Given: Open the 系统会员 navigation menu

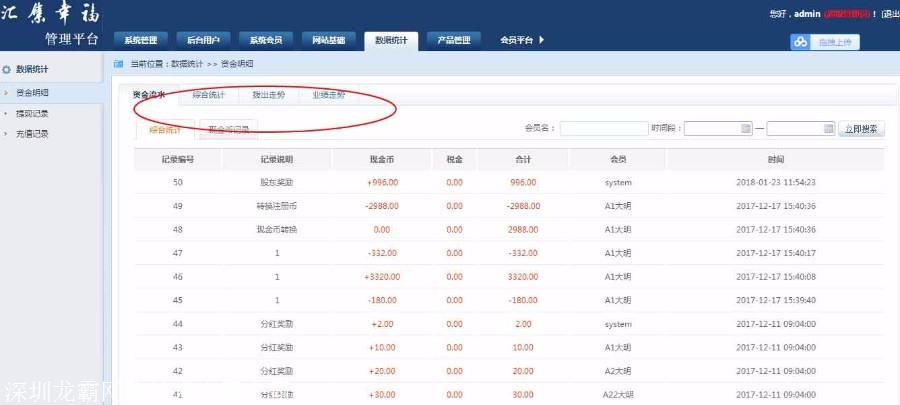Looking at the screenshot, I should (x=265, y=40).
